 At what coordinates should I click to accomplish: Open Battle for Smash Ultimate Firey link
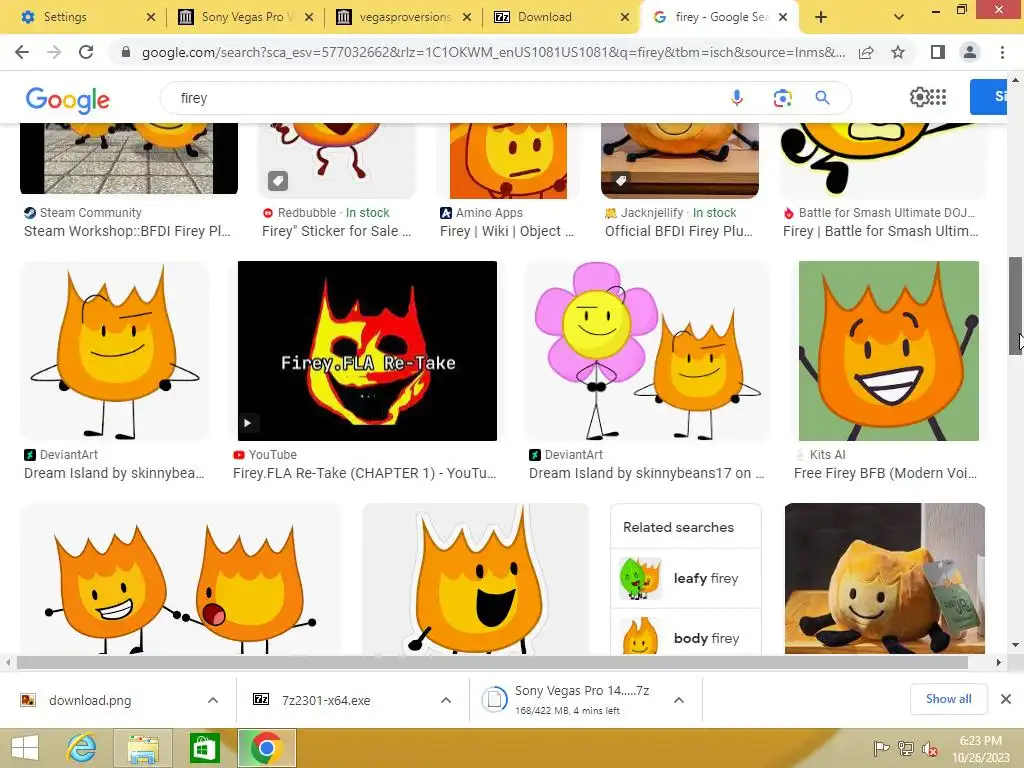(x=880, y=231)
